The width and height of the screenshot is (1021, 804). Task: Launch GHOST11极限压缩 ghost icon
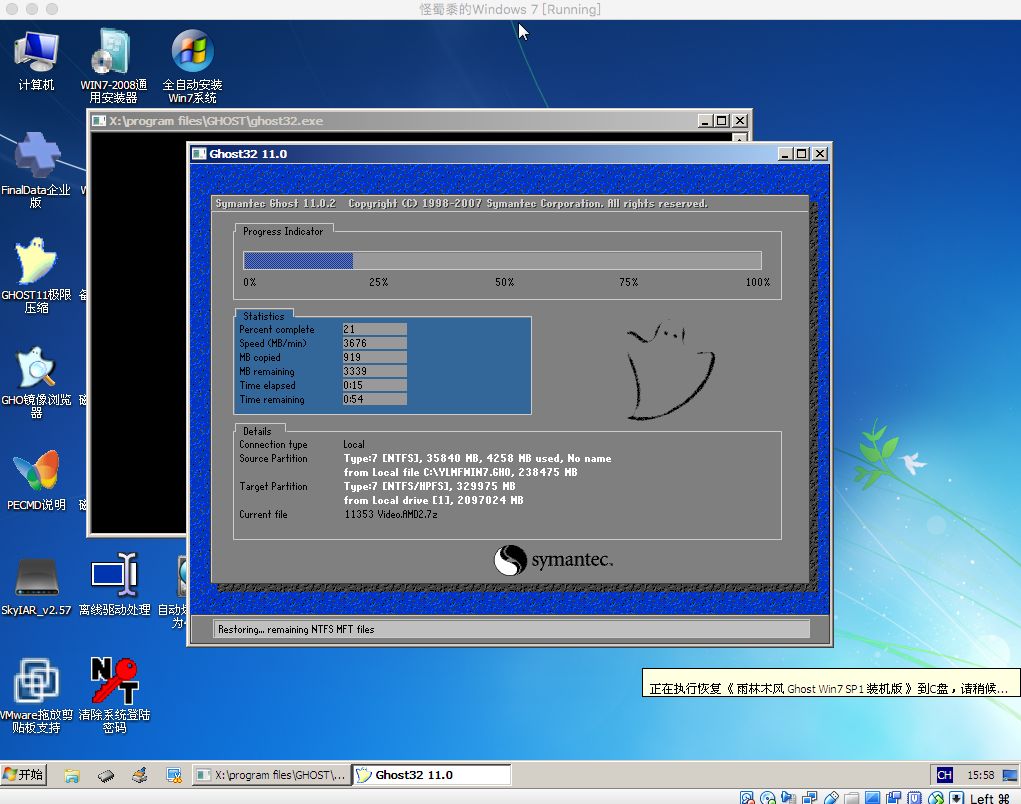36,275
